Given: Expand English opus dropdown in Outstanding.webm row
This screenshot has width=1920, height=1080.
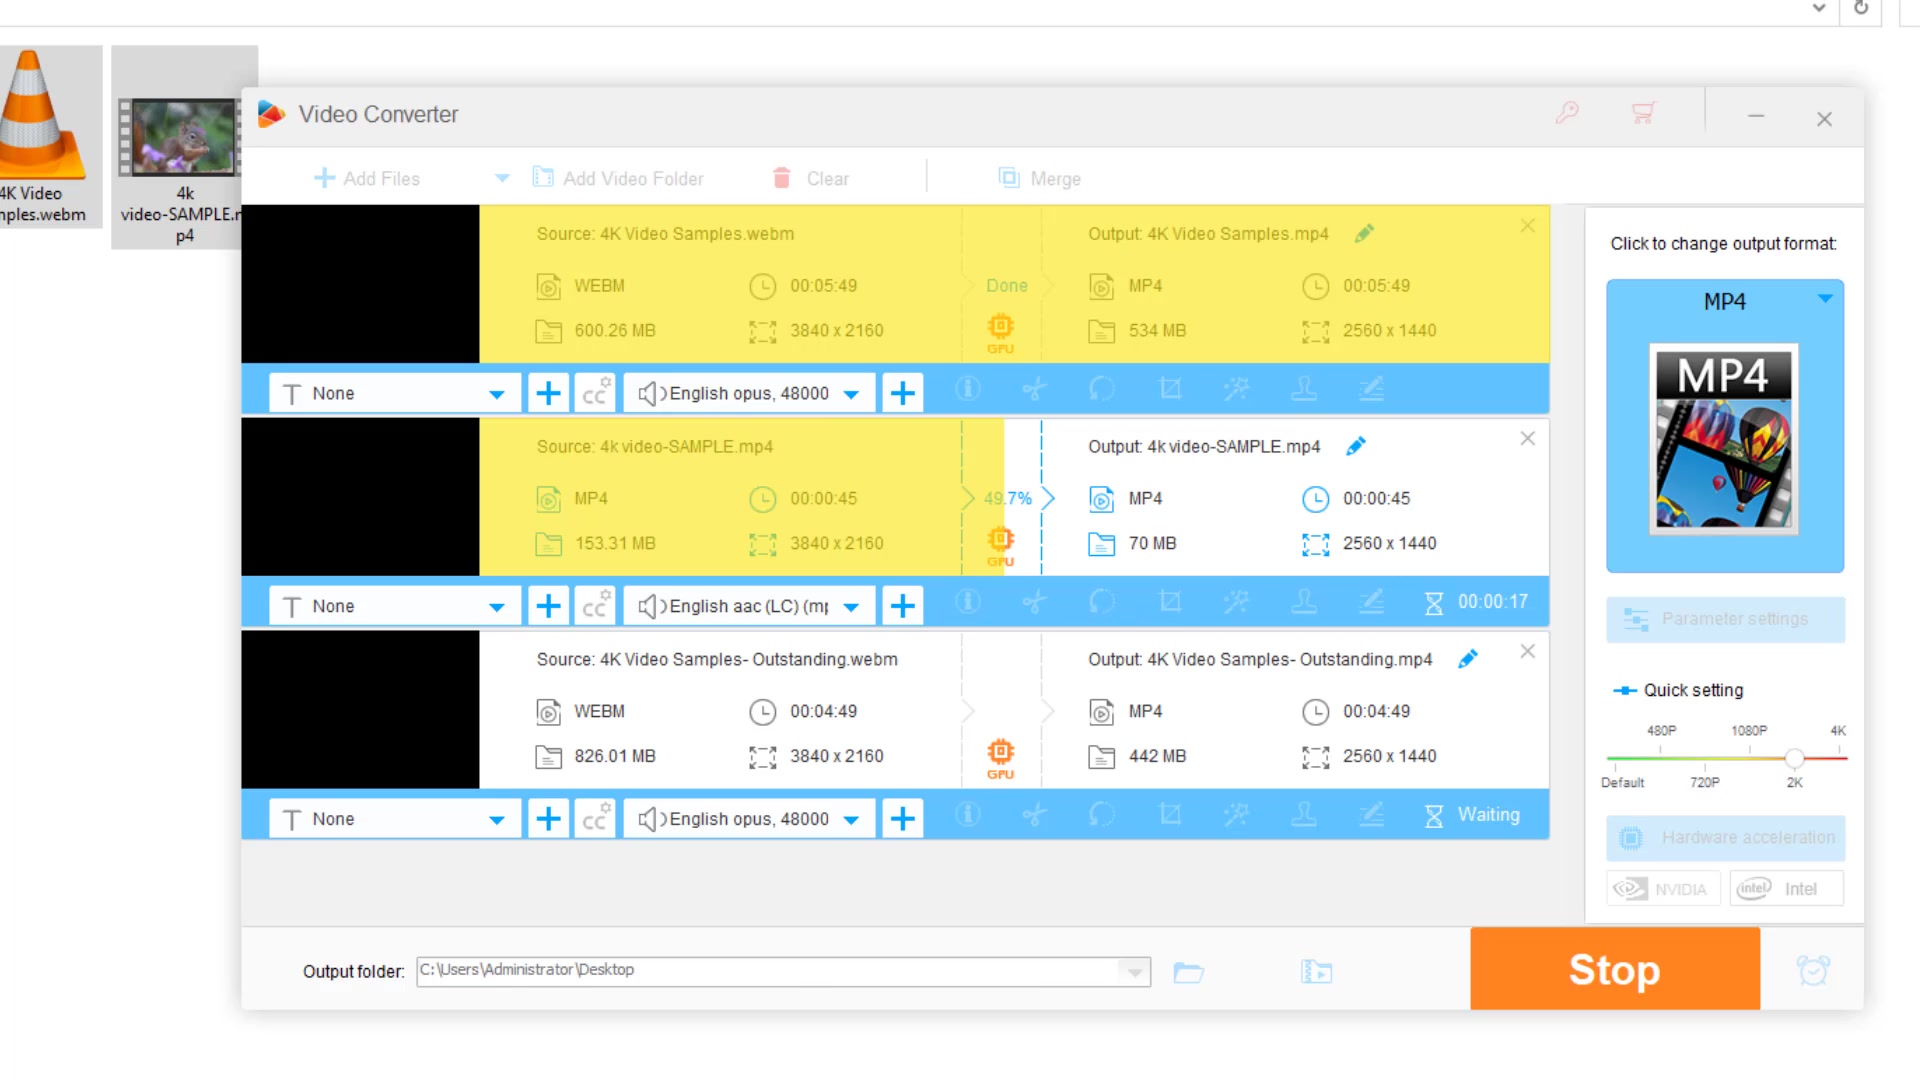Looking at the screenshot, I should point(851,820).
